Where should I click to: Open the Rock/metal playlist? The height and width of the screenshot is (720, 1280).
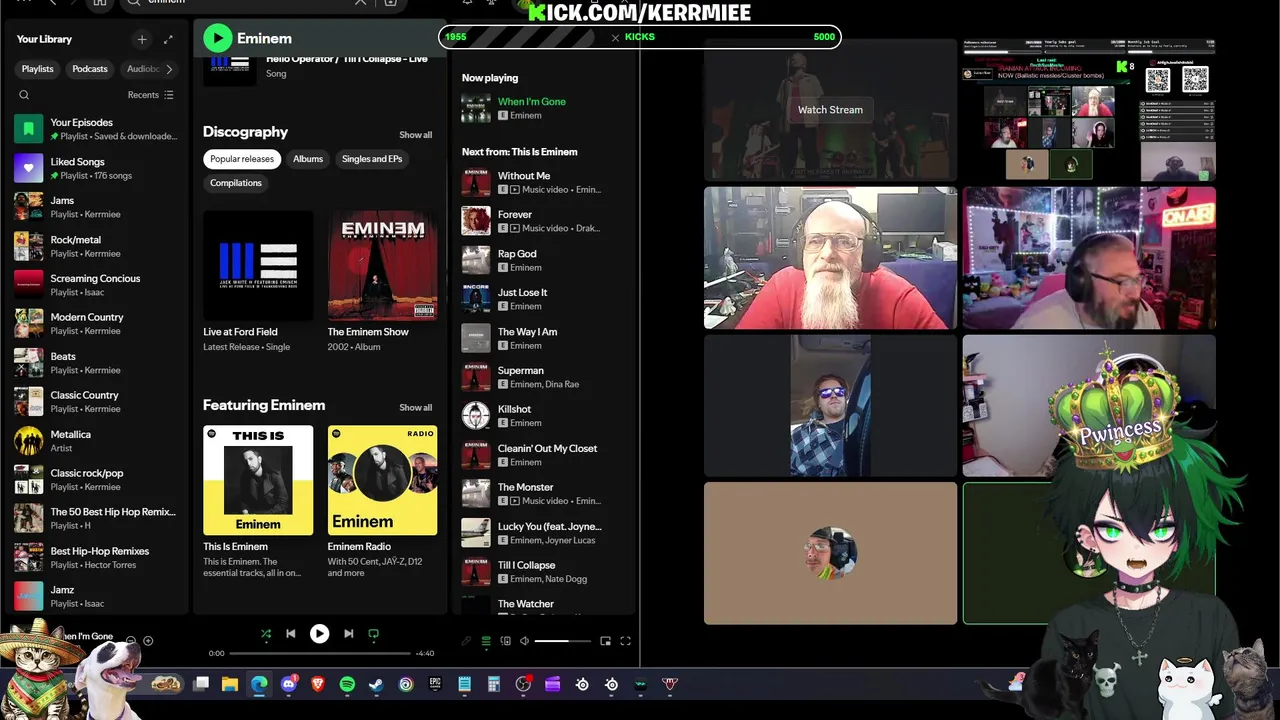click(97, 246)
